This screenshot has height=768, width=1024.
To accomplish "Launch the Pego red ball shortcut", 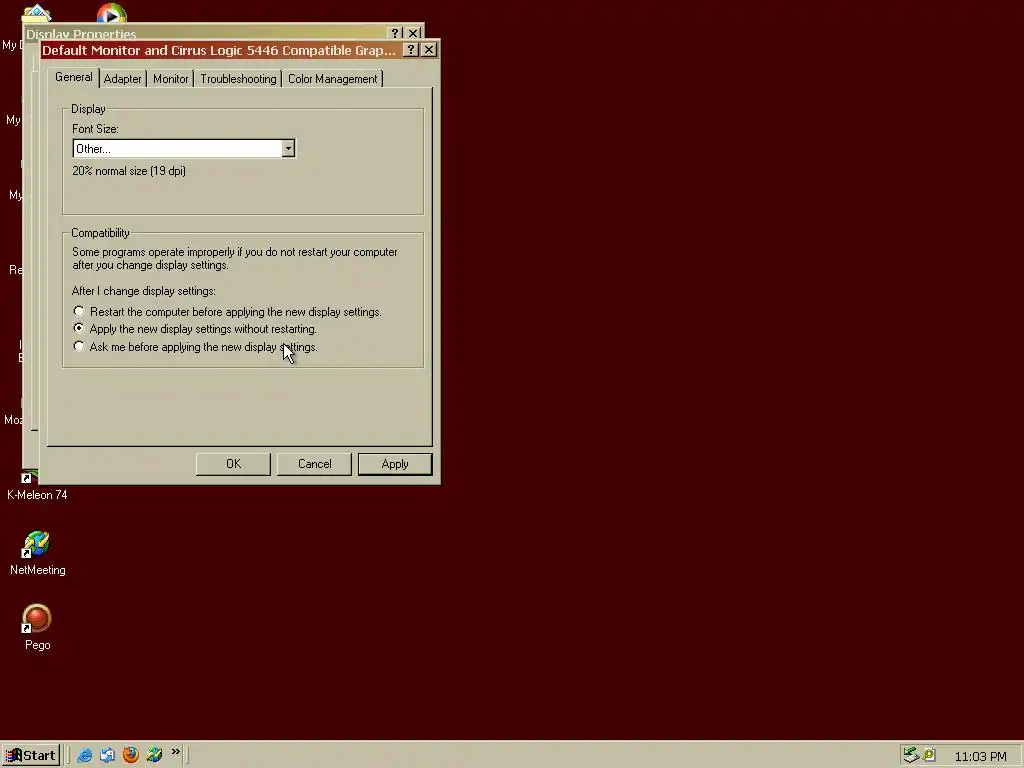I will [x=37, y=627].
